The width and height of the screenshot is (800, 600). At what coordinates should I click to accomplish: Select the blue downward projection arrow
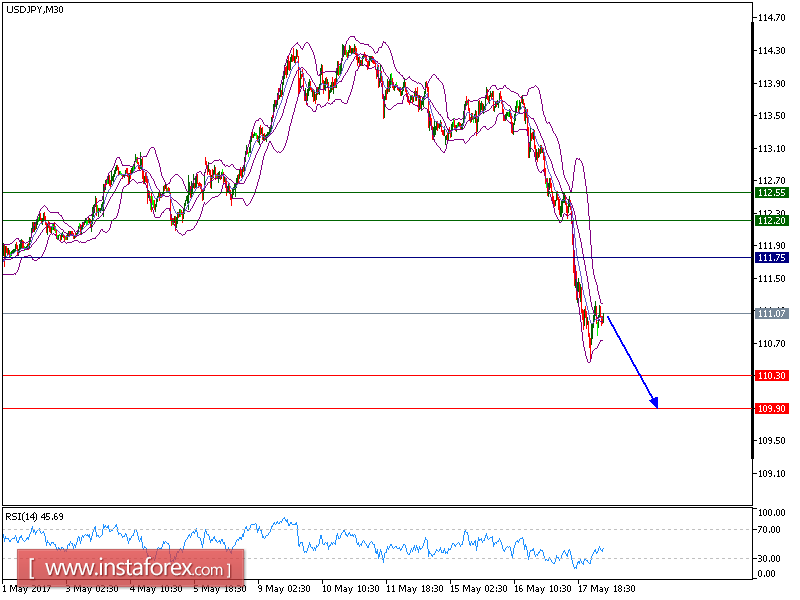pos(629,357)
